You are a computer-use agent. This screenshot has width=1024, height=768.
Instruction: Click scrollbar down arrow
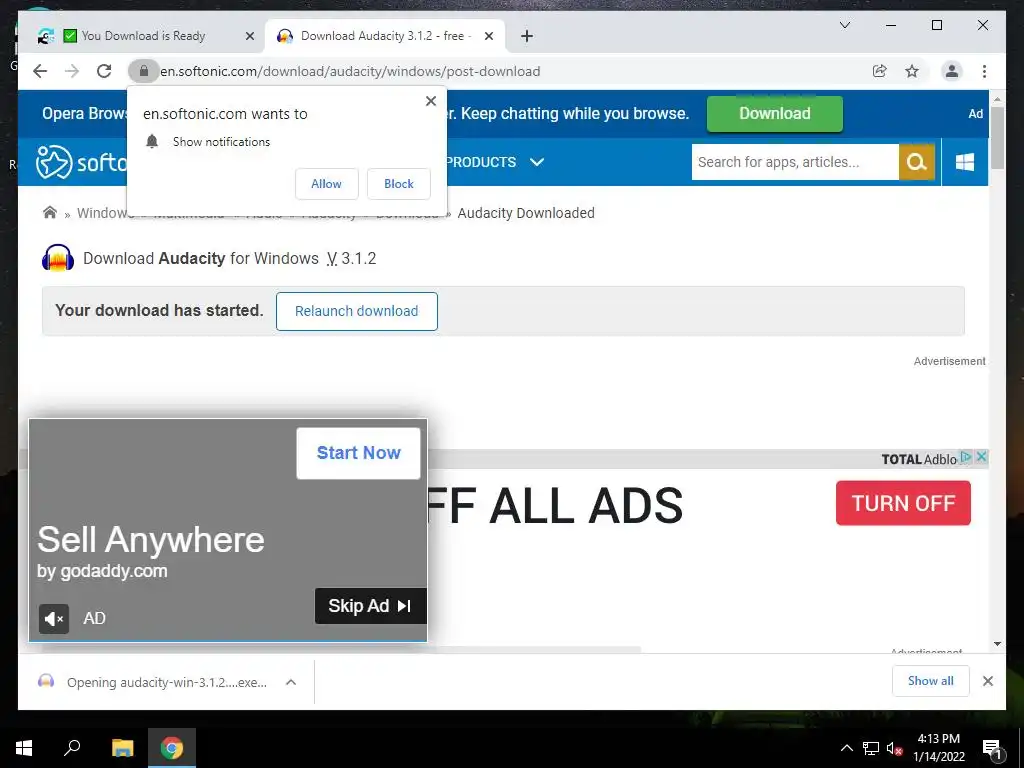pyautogui.click(x=997, y=644)
